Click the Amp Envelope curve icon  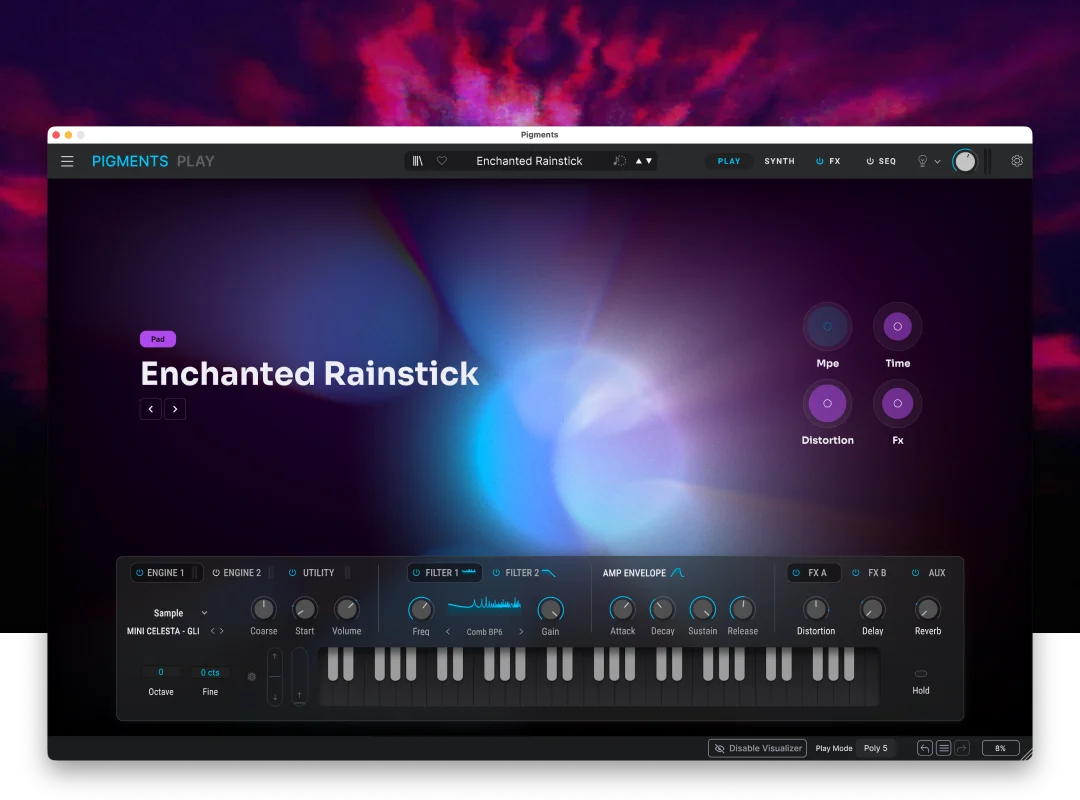pyautogui.click(x=677, y=573)
